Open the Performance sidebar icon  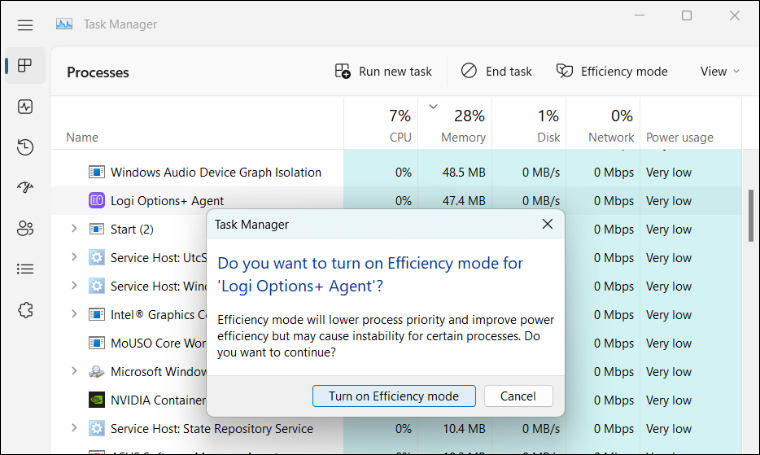25,107
